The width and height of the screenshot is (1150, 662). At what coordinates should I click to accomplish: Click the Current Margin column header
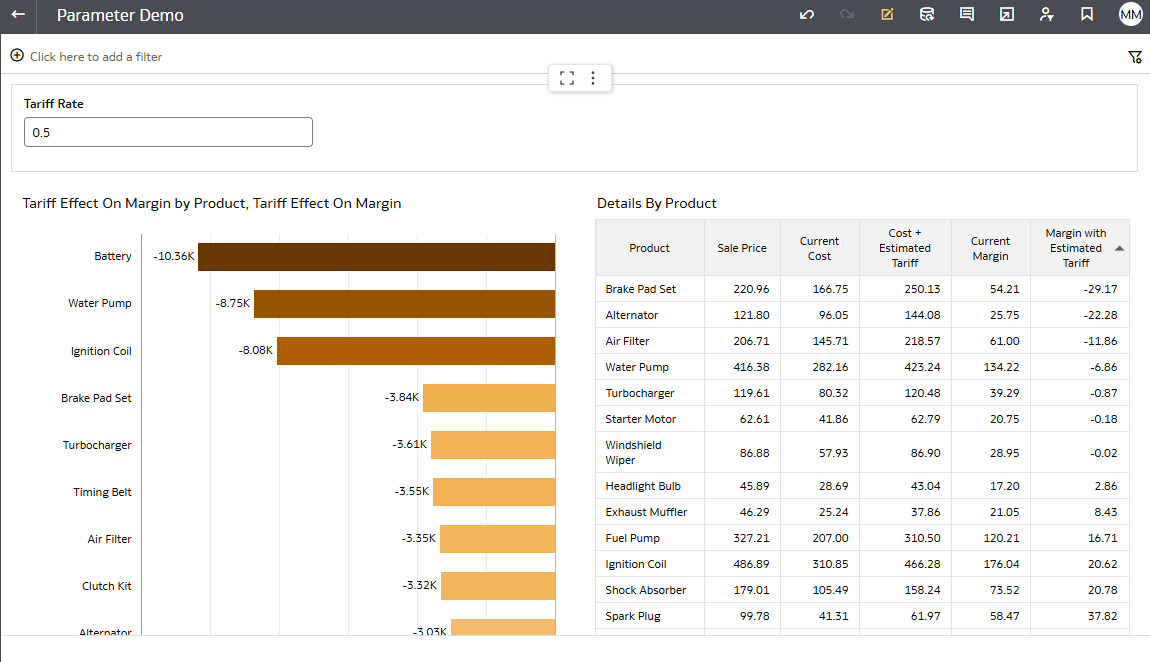pos(990,248)
